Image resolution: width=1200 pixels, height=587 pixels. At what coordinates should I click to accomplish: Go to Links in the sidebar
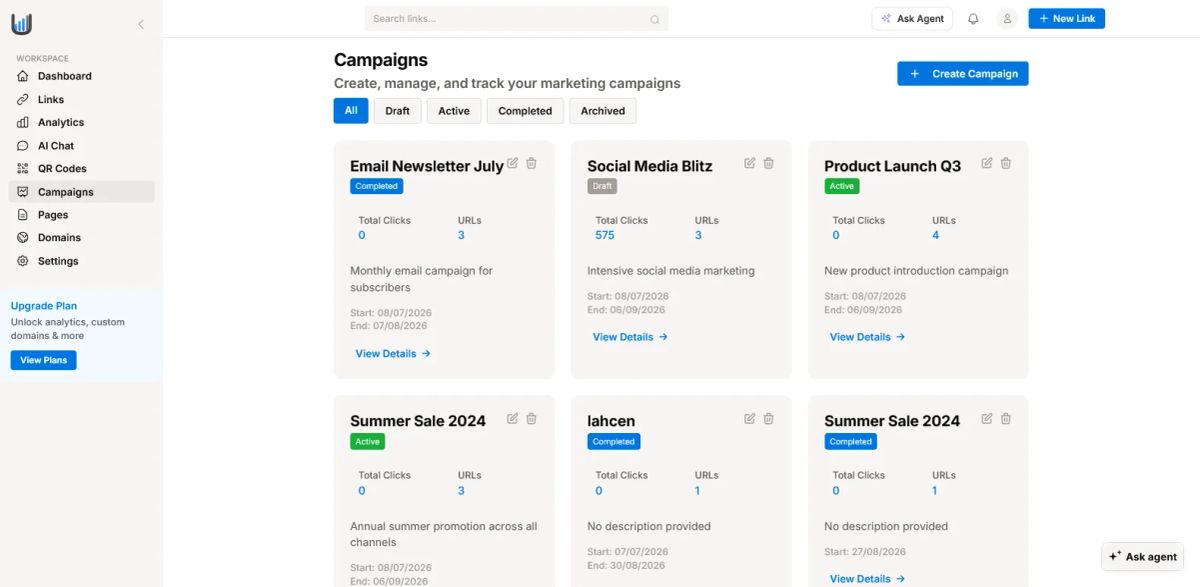[81, 99]
